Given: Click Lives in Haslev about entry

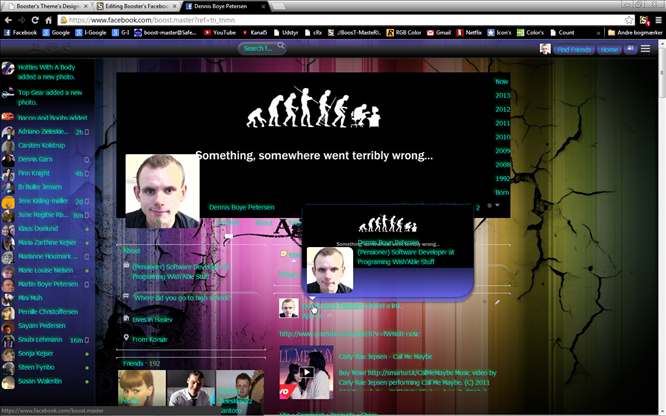Looking at the screenshot, I should (152, 320).
